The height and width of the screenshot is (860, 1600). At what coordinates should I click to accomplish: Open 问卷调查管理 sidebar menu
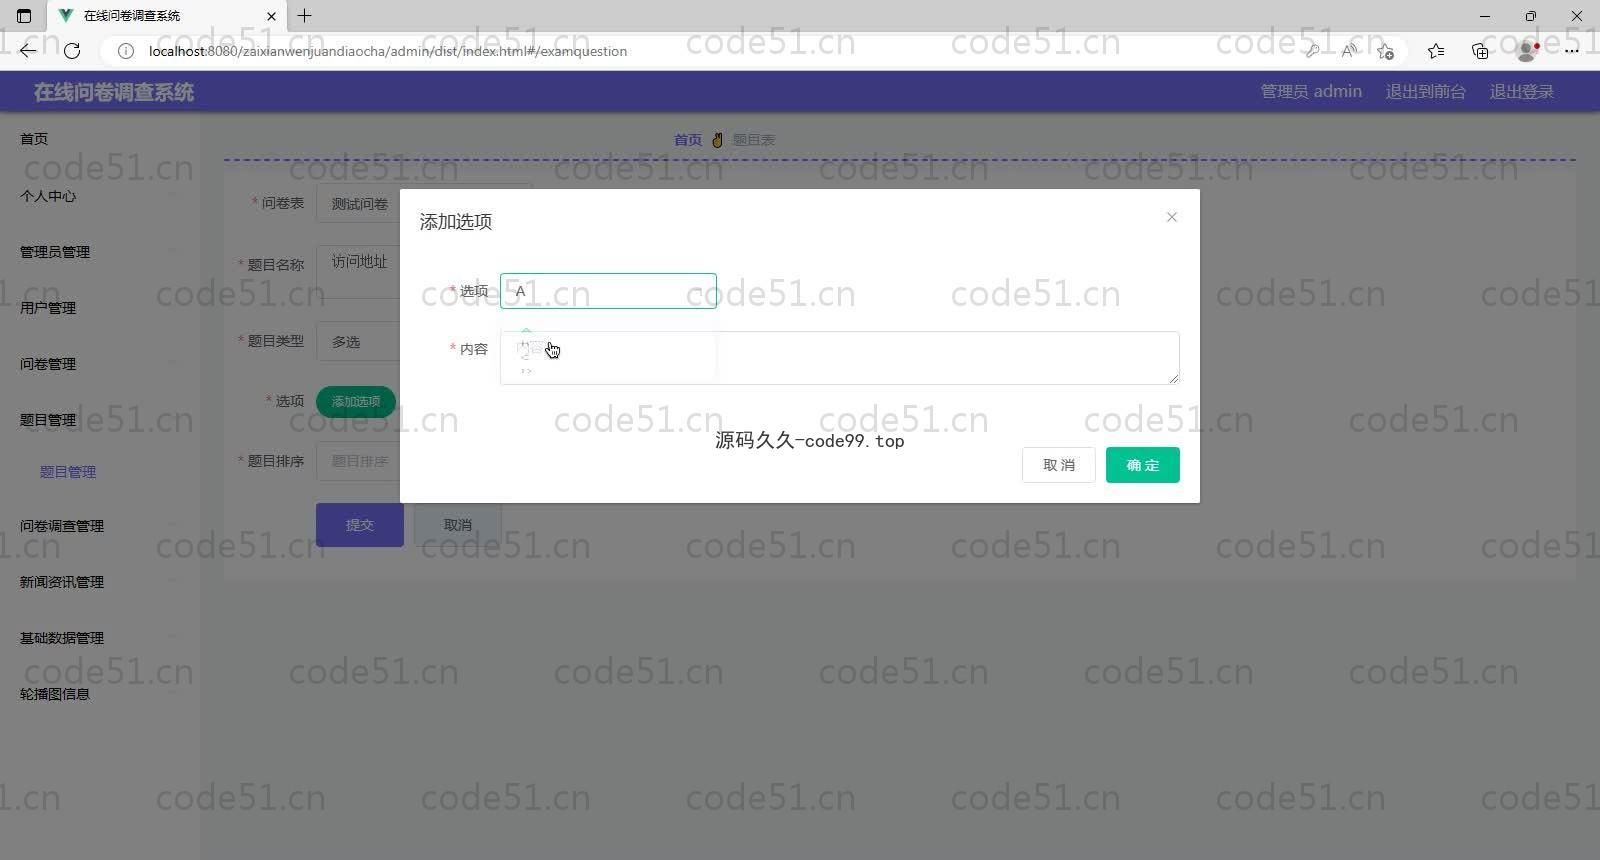62,526
